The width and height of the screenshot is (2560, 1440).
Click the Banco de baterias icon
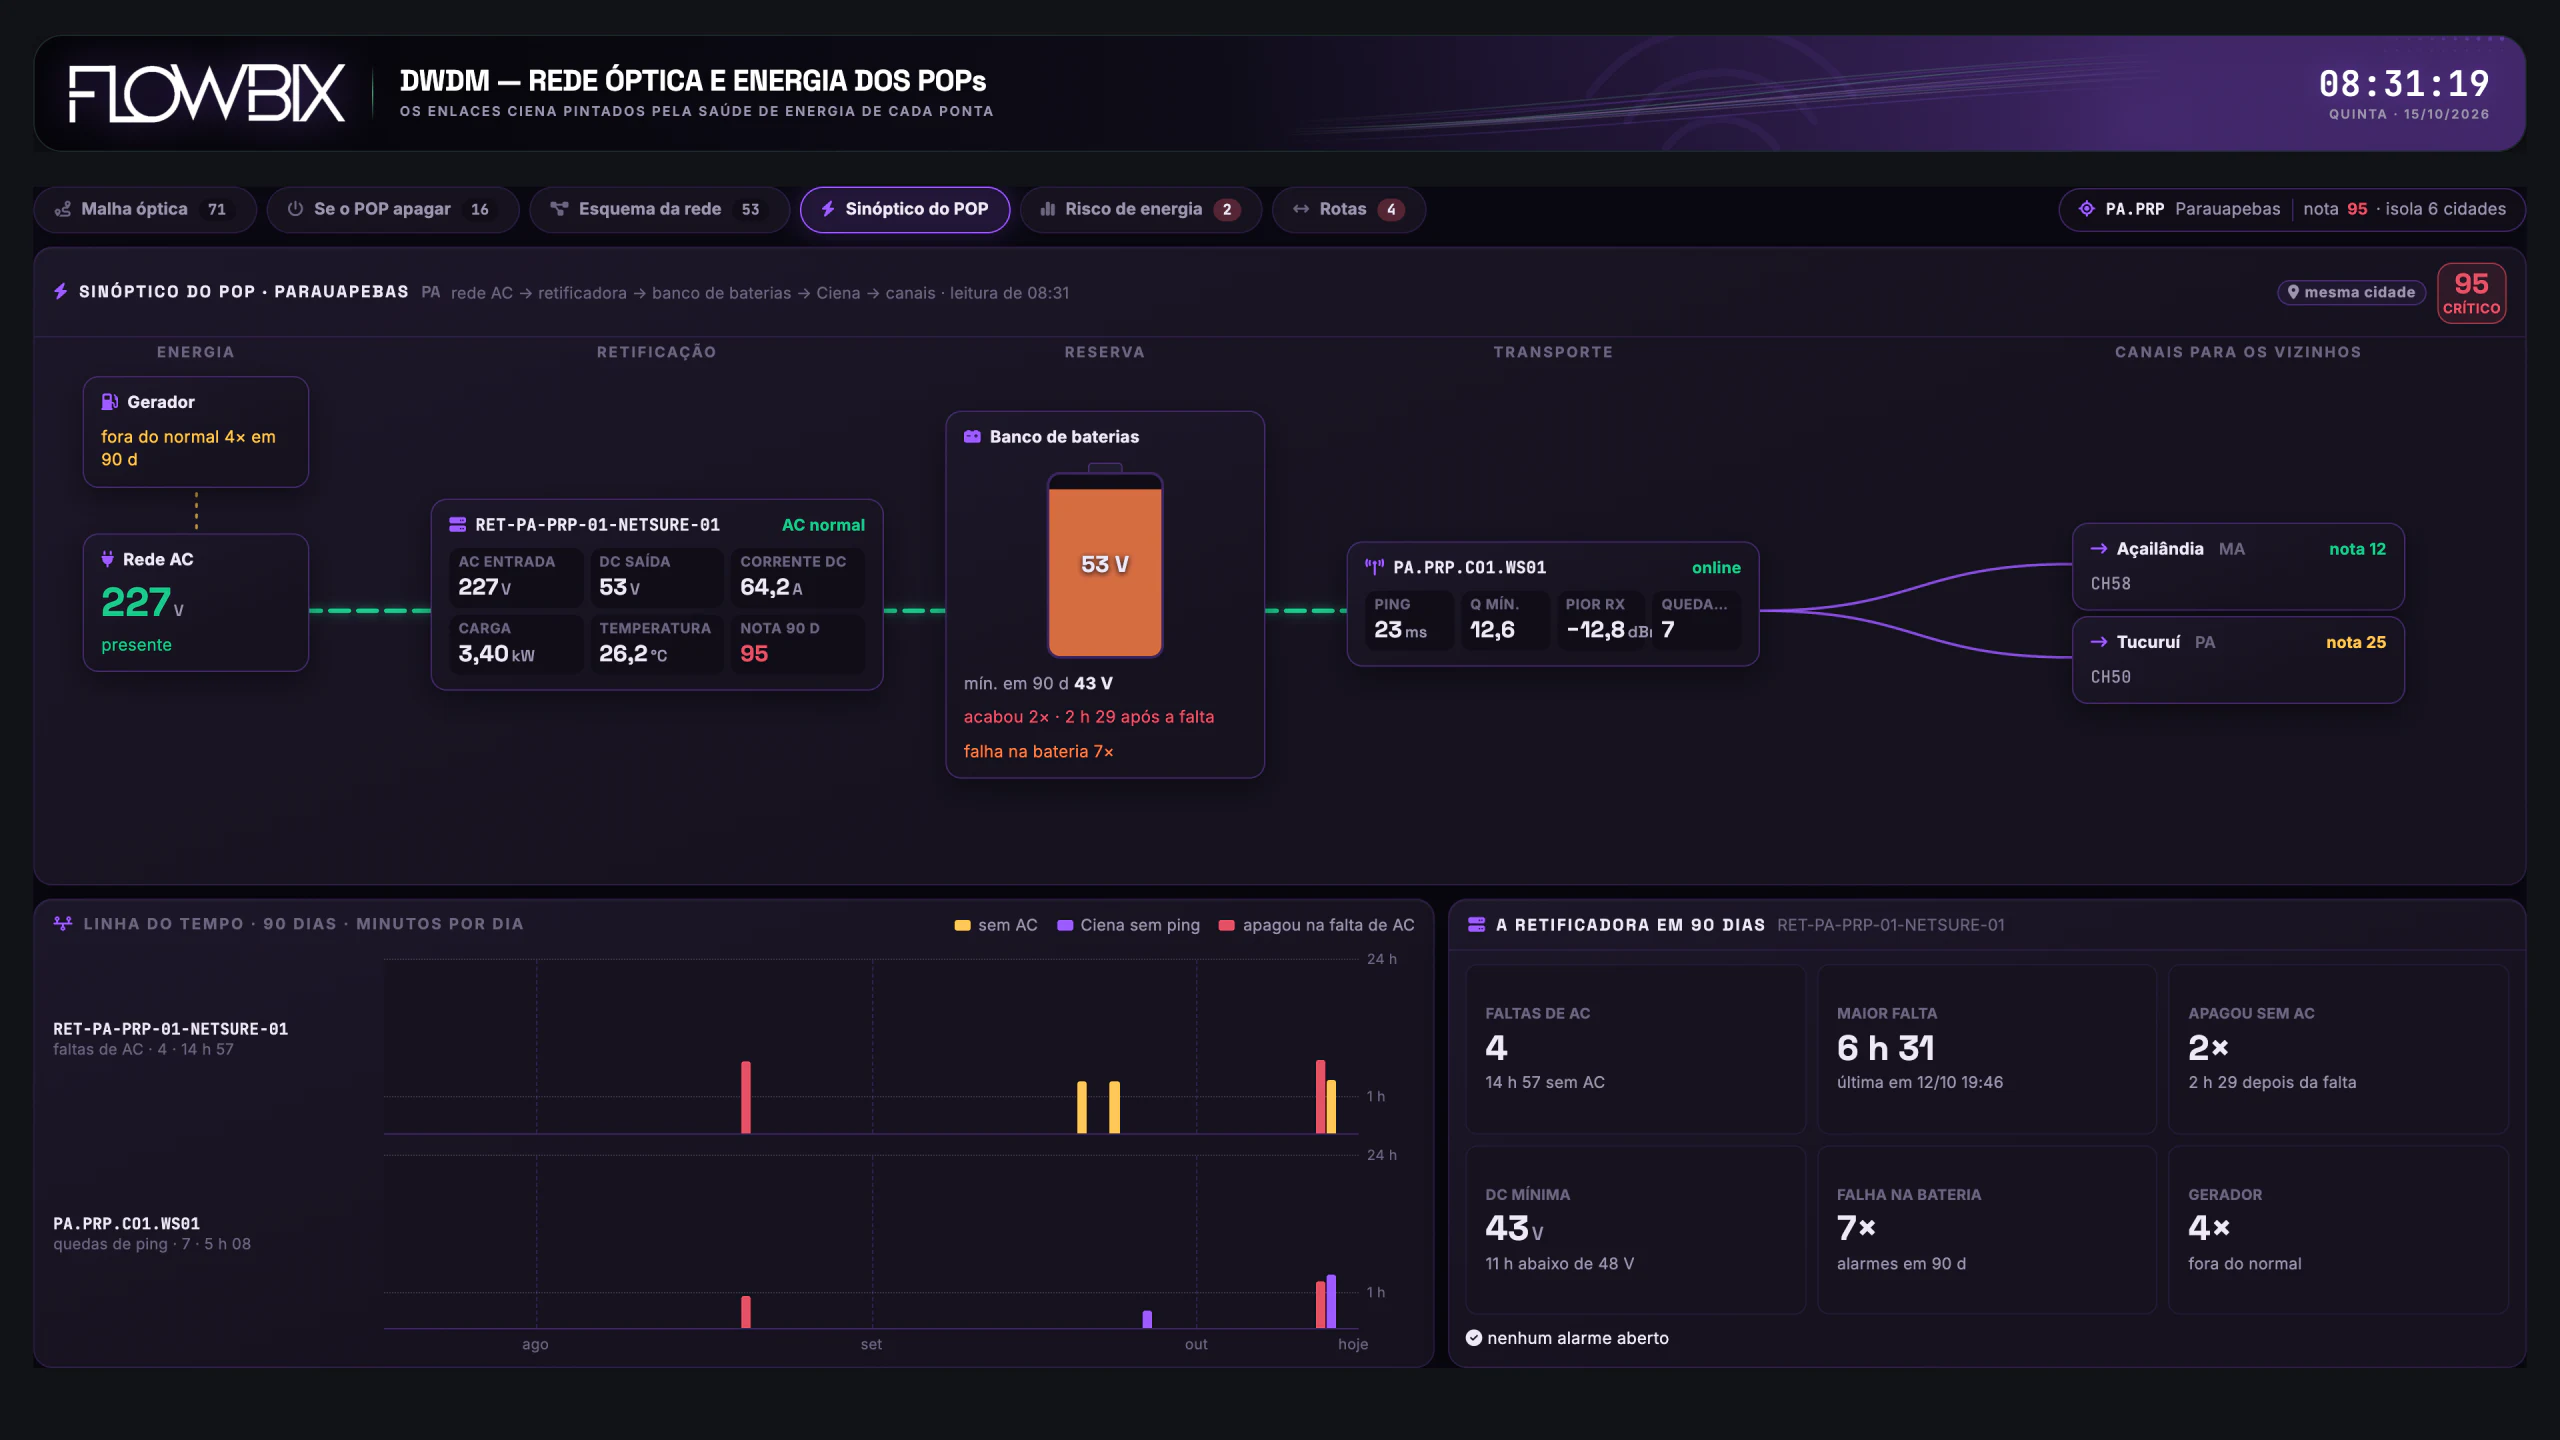tap(972, 437)
